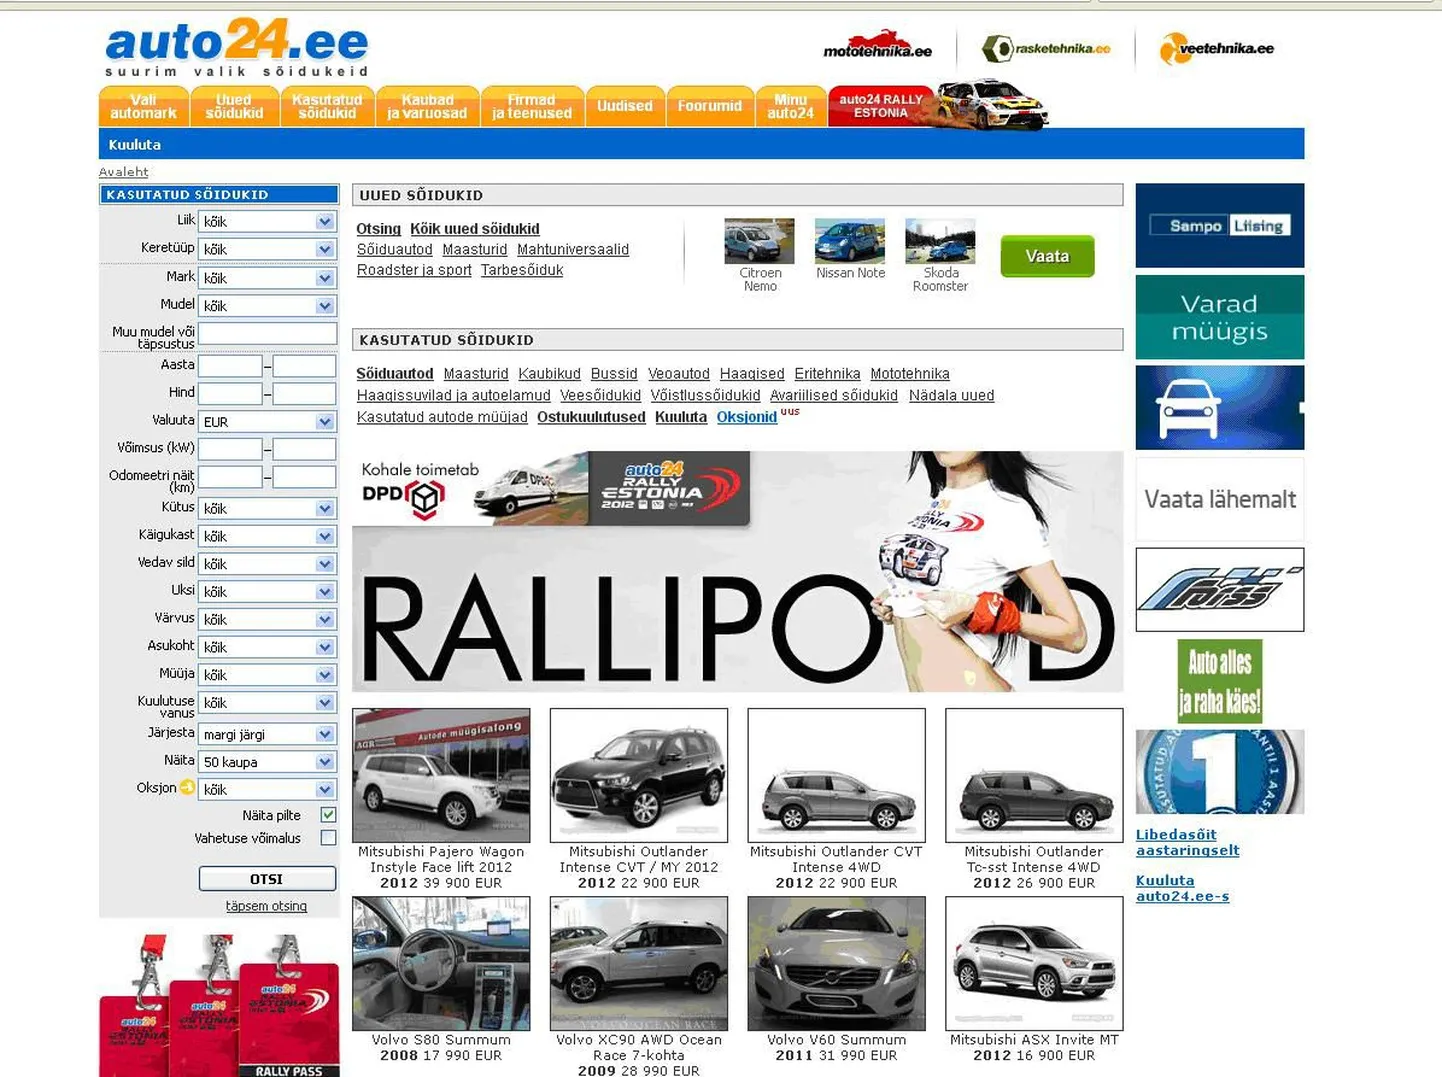Open the täpsem otsing link
Viewport: 1442px width, 1077px height.
coord(266,906)
